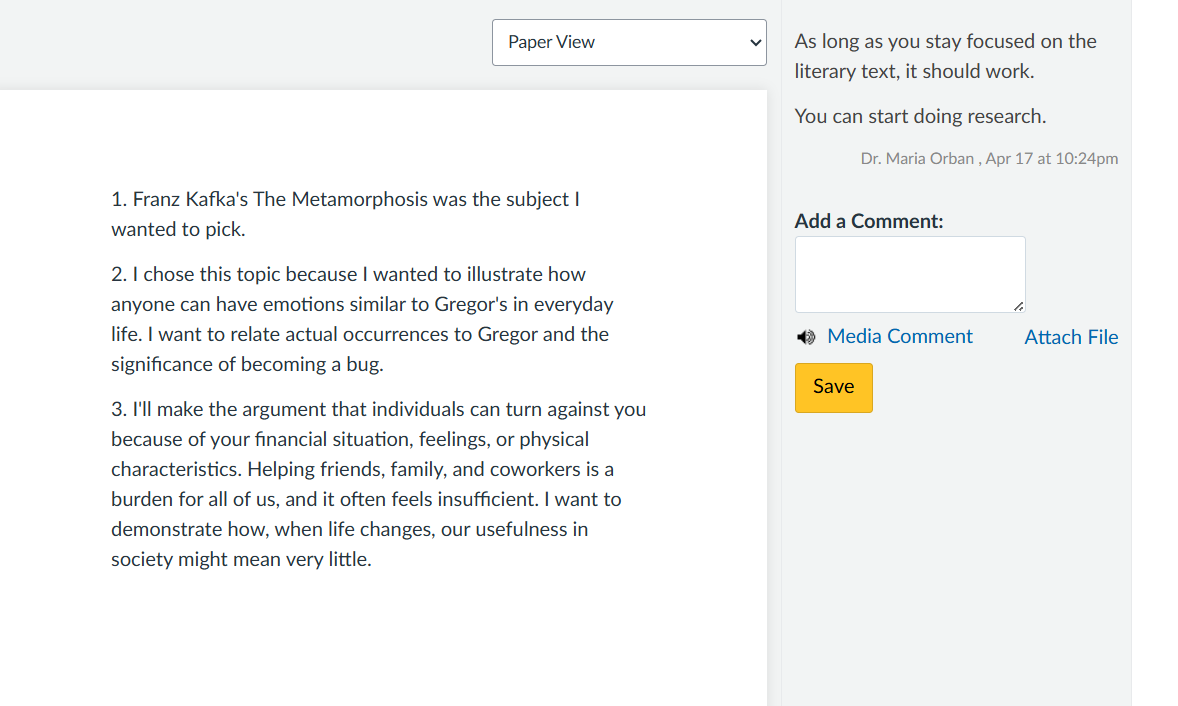Click the comment box resize handle
This screenshot has height=706, width=1178.
click(1018, 306)
